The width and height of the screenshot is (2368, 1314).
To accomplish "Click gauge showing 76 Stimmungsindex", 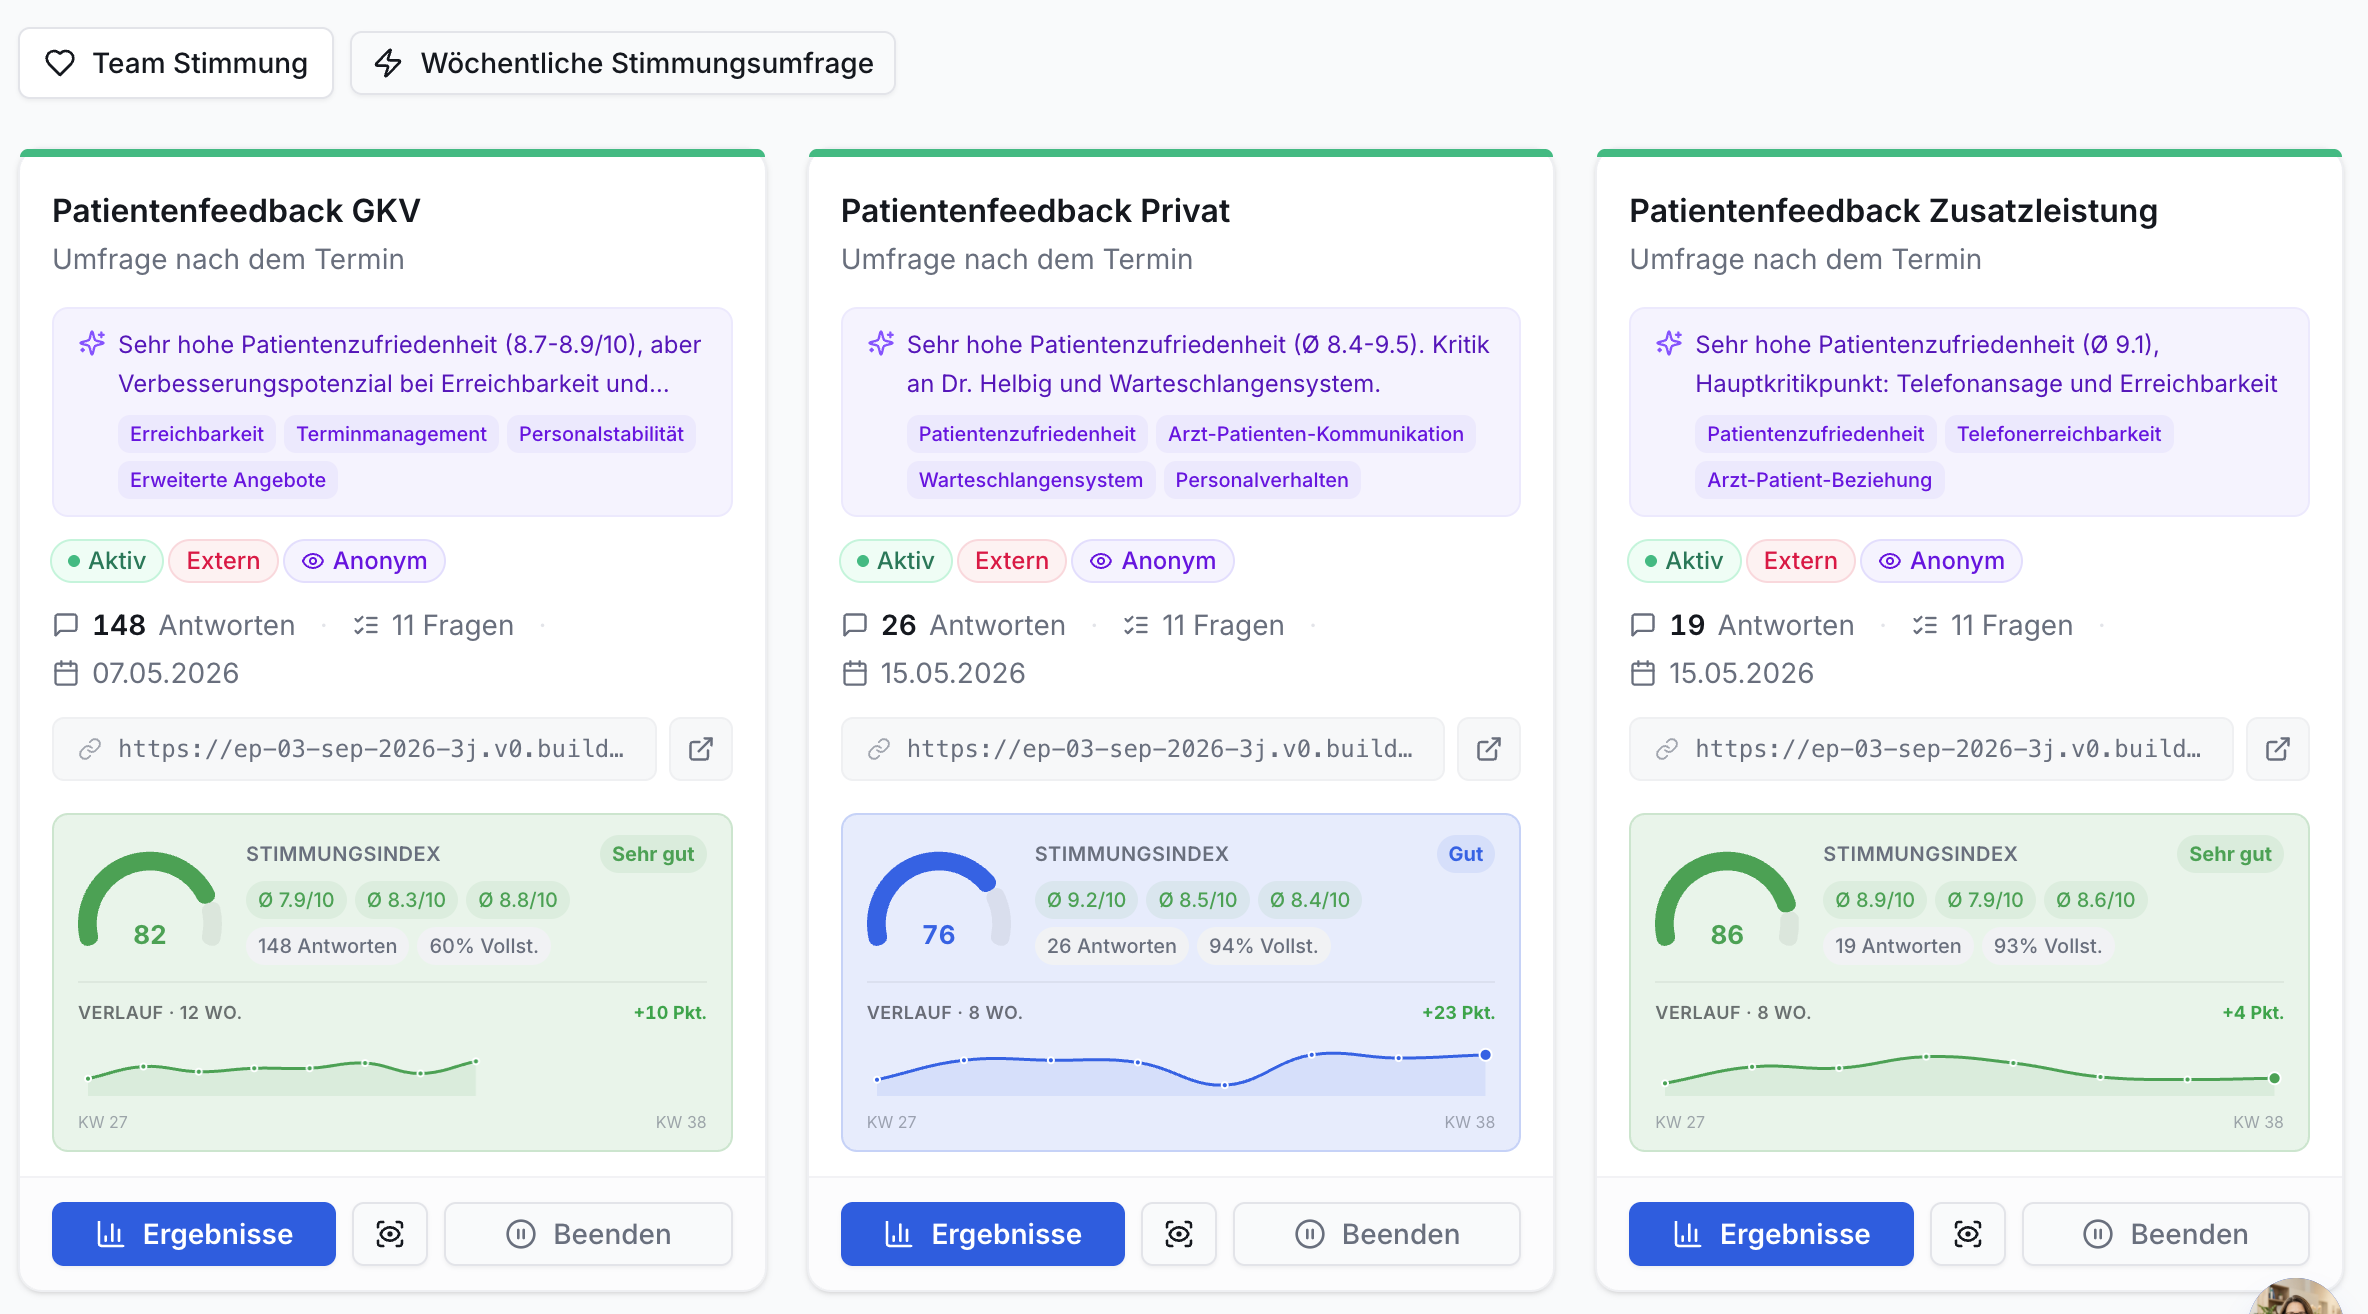I will click(x=938, y=900).
